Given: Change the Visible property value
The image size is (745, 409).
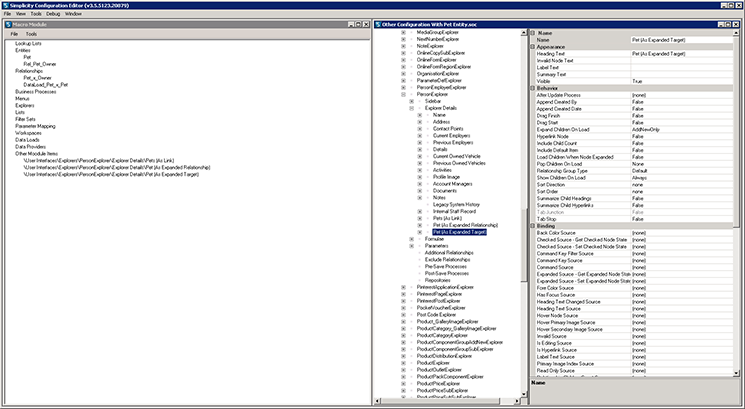Looking at the screenshot, I should point(682,82).
